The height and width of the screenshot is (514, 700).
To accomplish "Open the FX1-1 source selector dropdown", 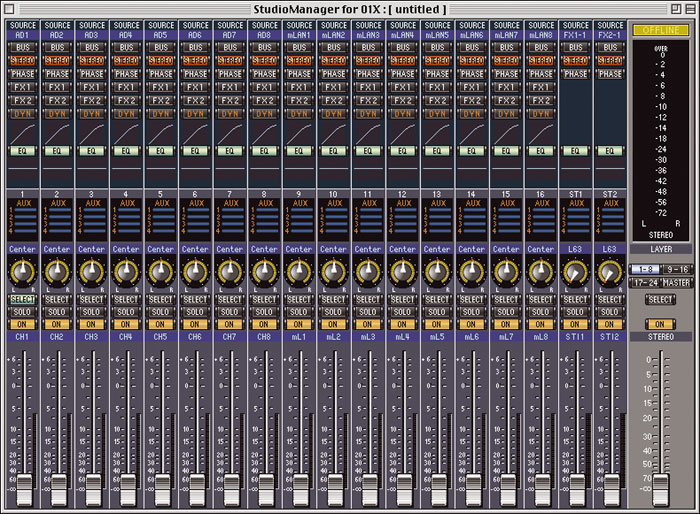I will coord(575,34).
